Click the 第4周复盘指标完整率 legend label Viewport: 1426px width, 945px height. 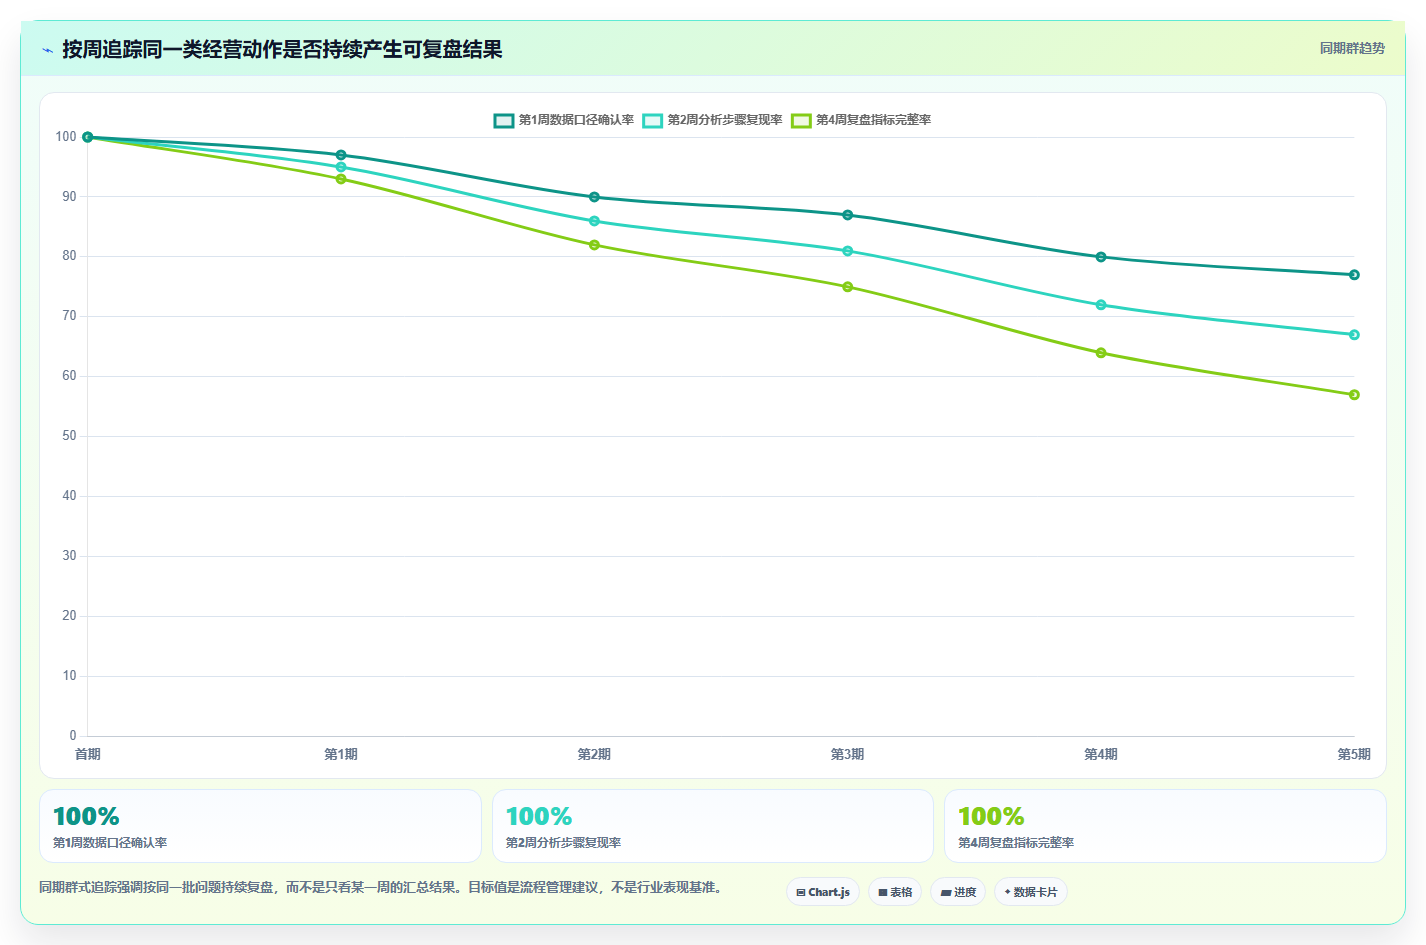click(873, 120)
